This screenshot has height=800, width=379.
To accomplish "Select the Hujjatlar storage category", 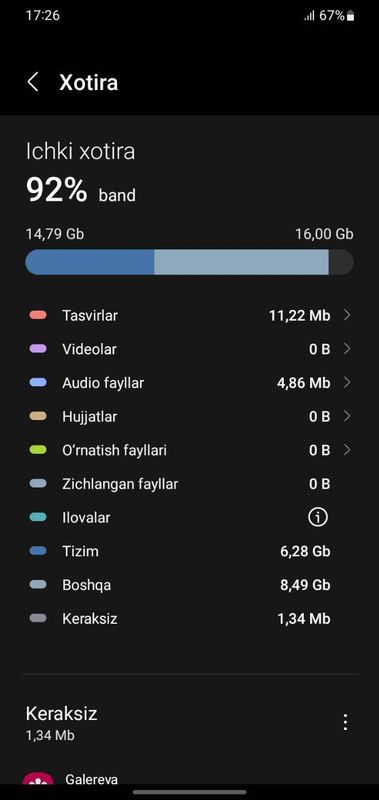I will tap(189, 416).
